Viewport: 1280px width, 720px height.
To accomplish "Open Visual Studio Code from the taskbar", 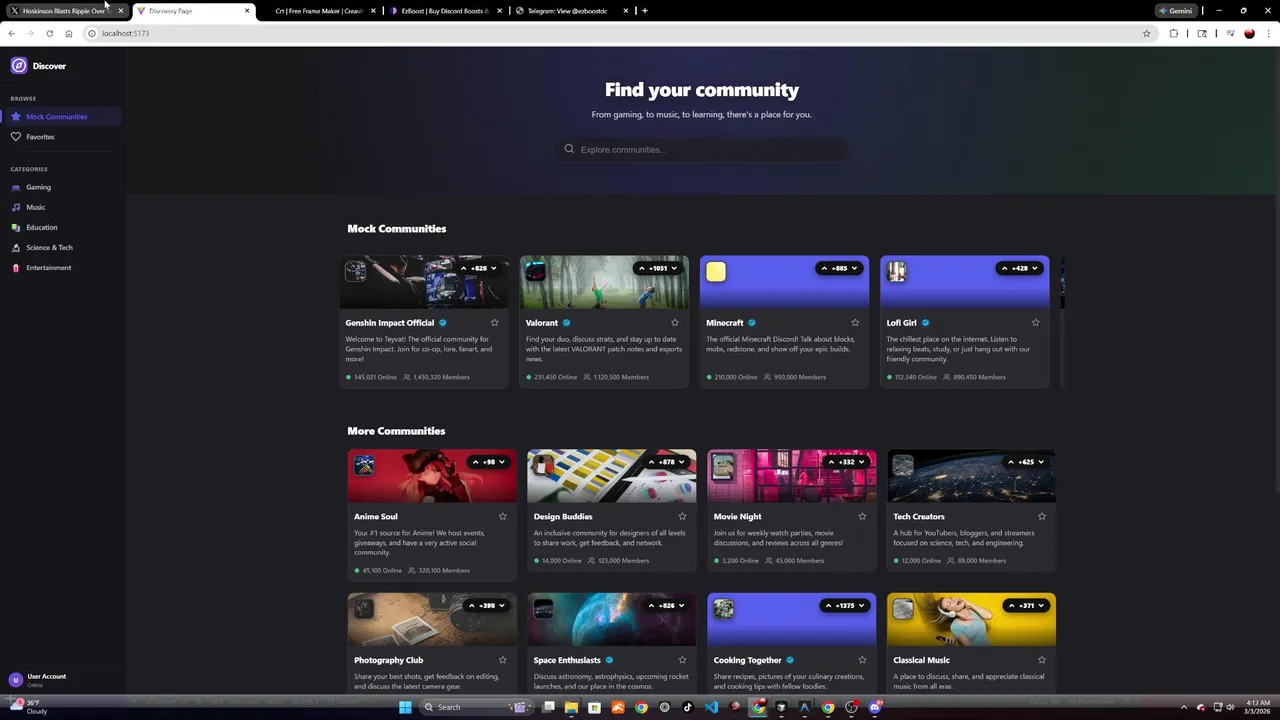I will 711,707.
